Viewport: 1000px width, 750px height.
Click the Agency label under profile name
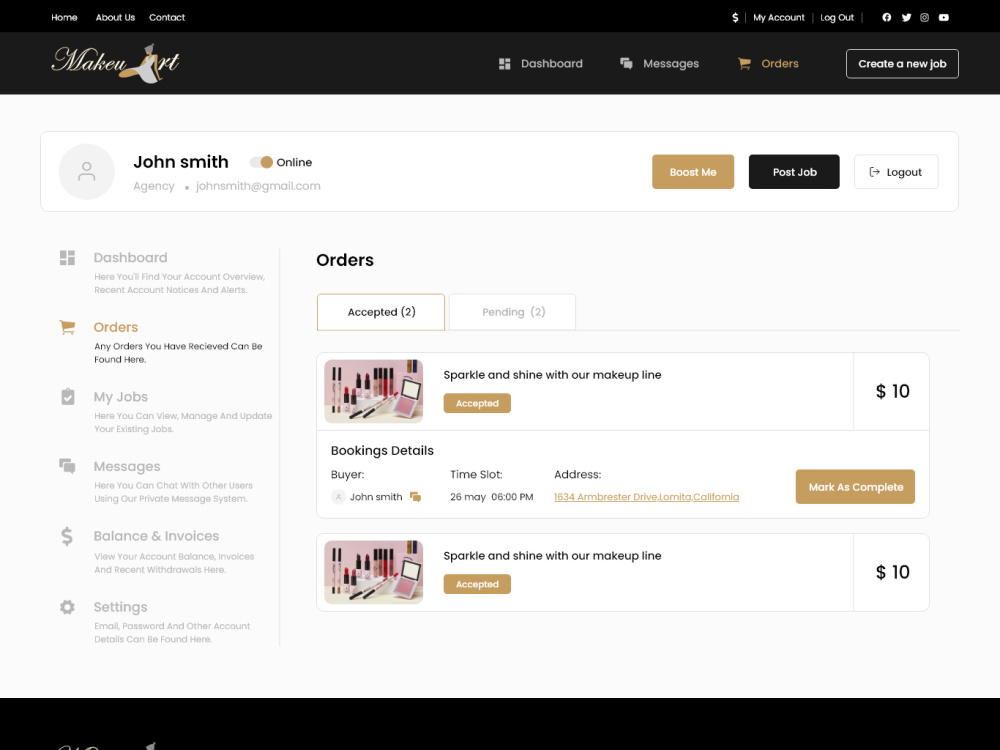[x=154, y=186]
